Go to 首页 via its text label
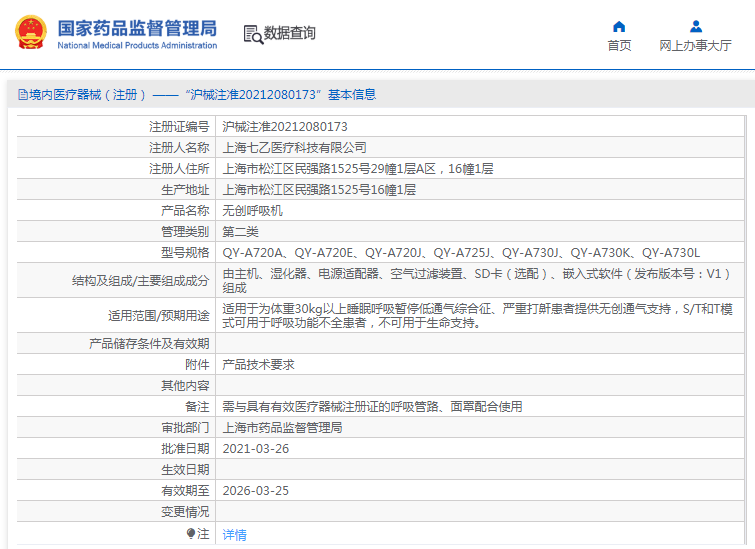 coord(619,46)
